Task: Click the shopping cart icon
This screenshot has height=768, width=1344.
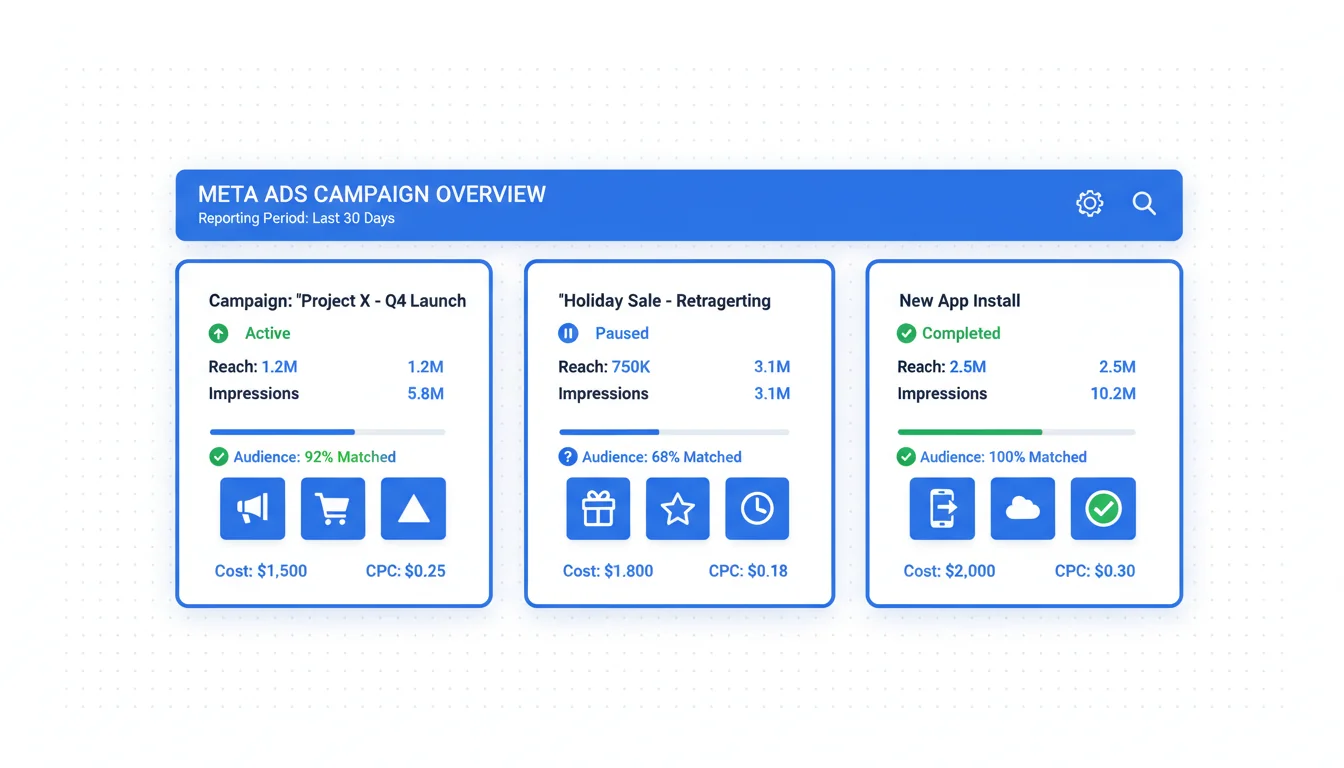Action: [332, 509]
